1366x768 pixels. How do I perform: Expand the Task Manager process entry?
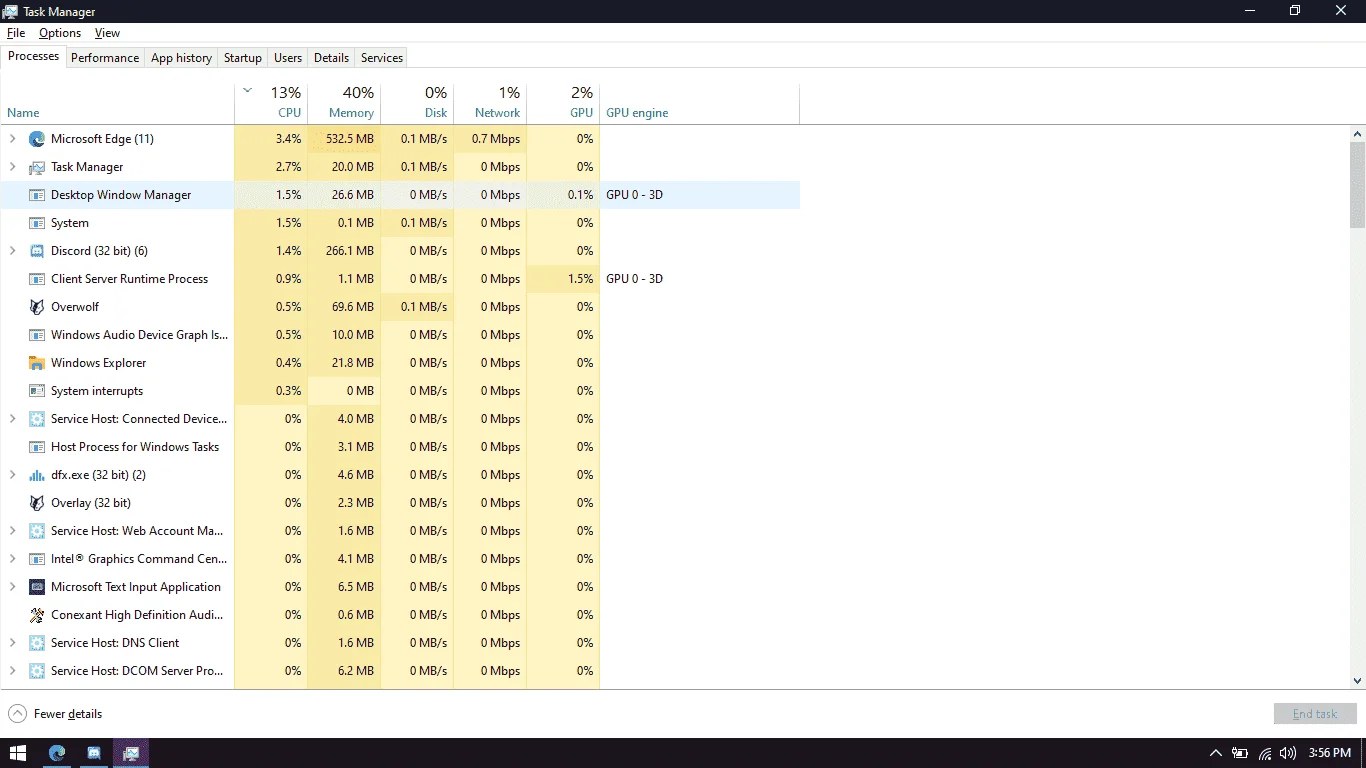(13, 167)
